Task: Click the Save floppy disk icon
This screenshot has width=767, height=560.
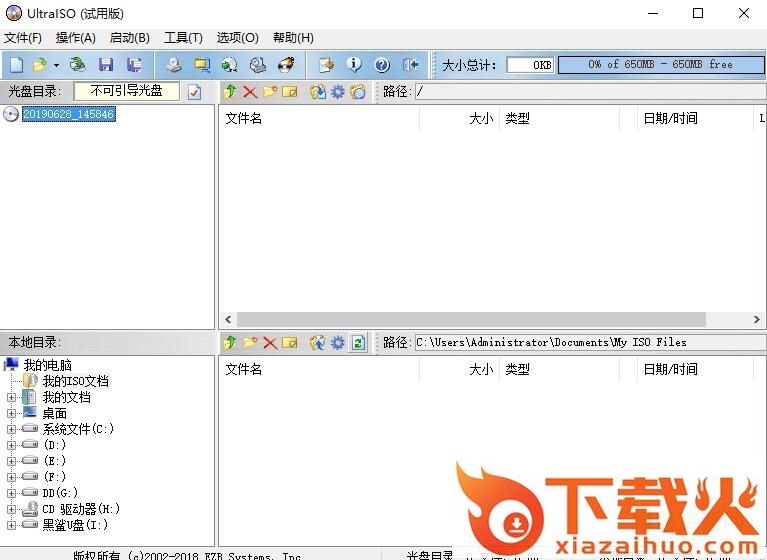Action: pos(106,65)
